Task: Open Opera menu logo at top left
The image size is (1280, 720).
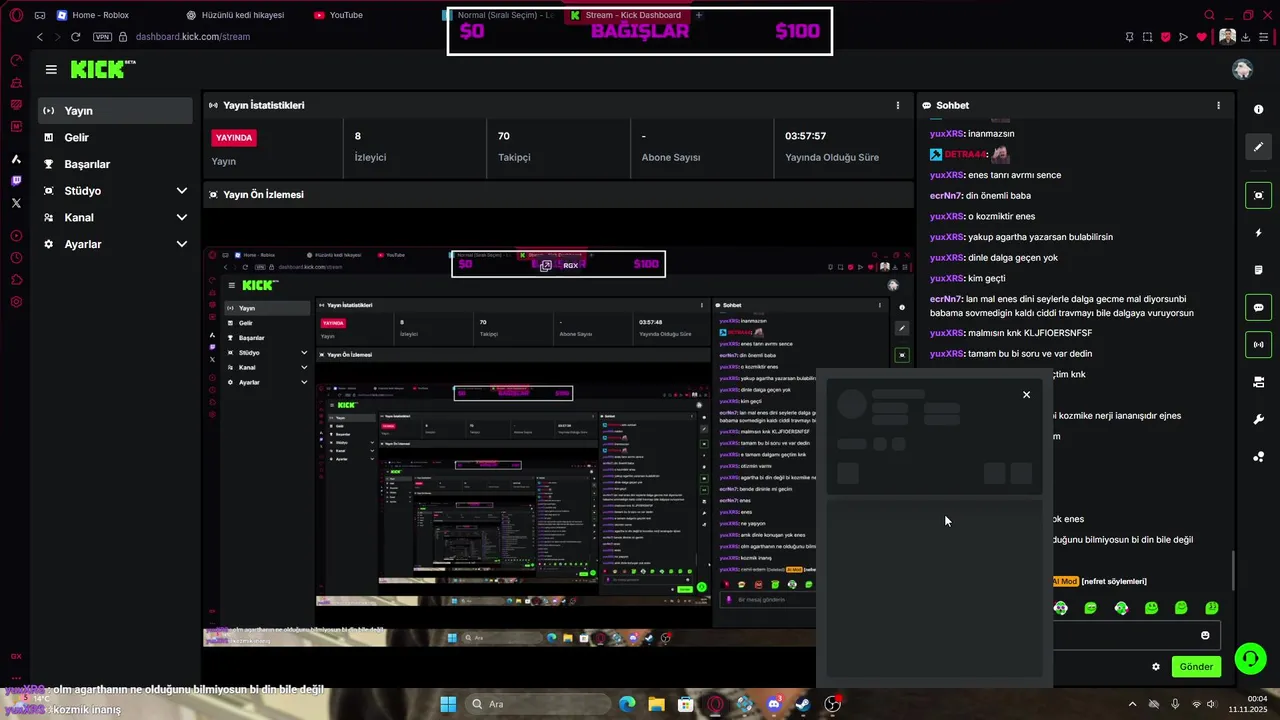Action: point(16,15)
